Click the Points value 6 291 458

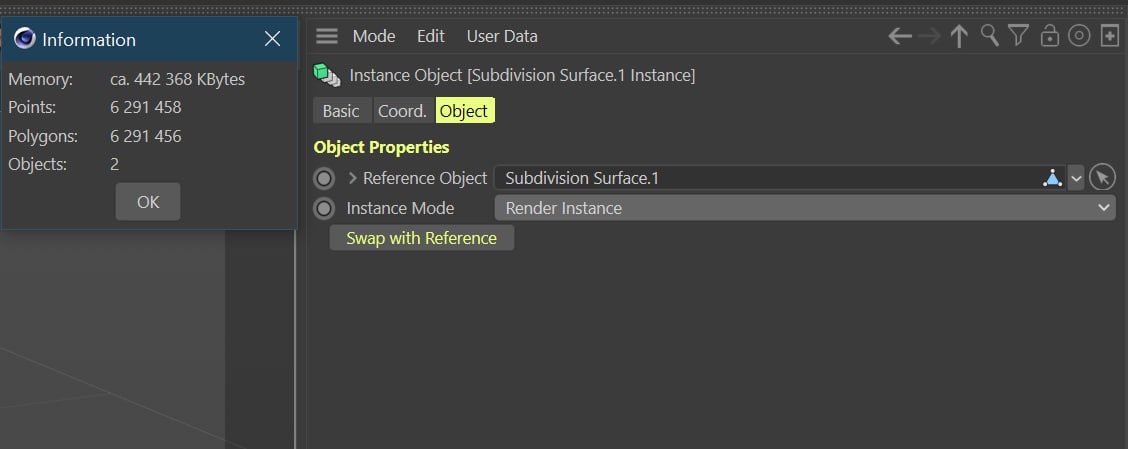pos(146,108)
